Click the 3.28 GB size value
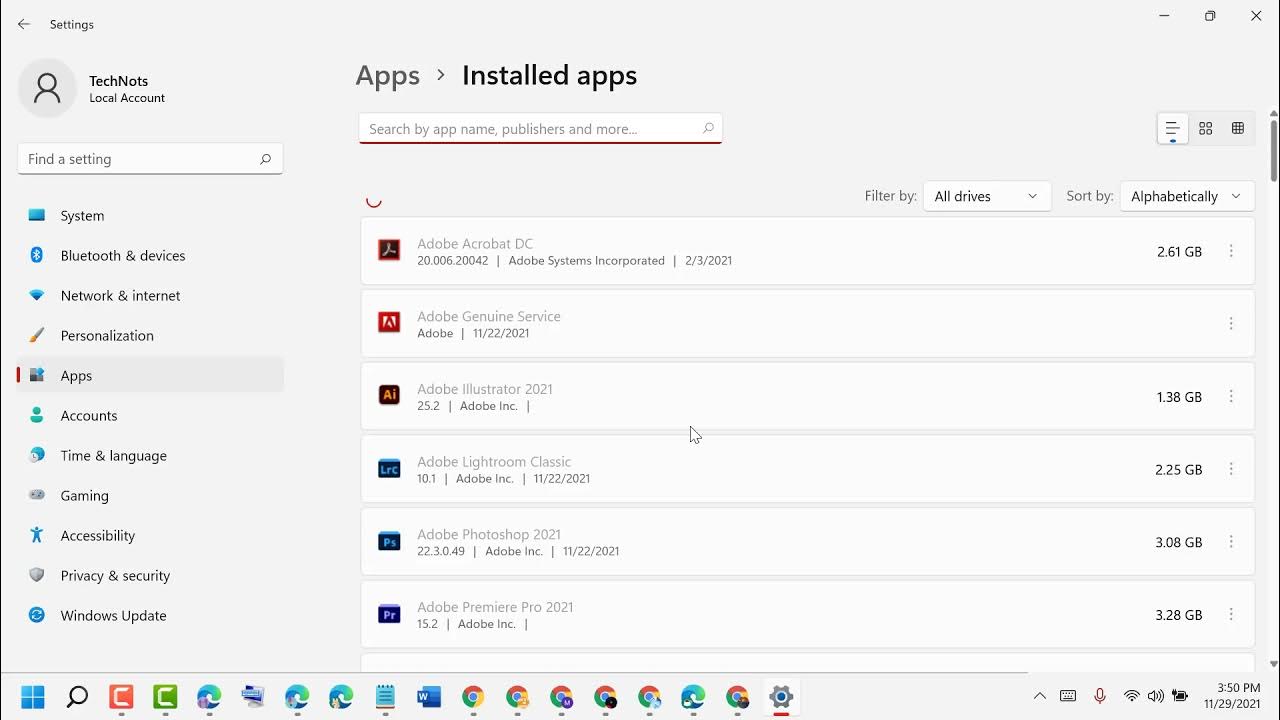The image size is (1280, 720). tap(1179, 615)
